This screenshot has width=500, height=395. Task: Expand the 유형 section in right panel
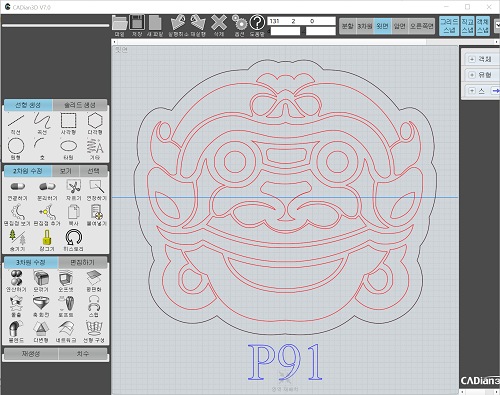tap(472, 75)
